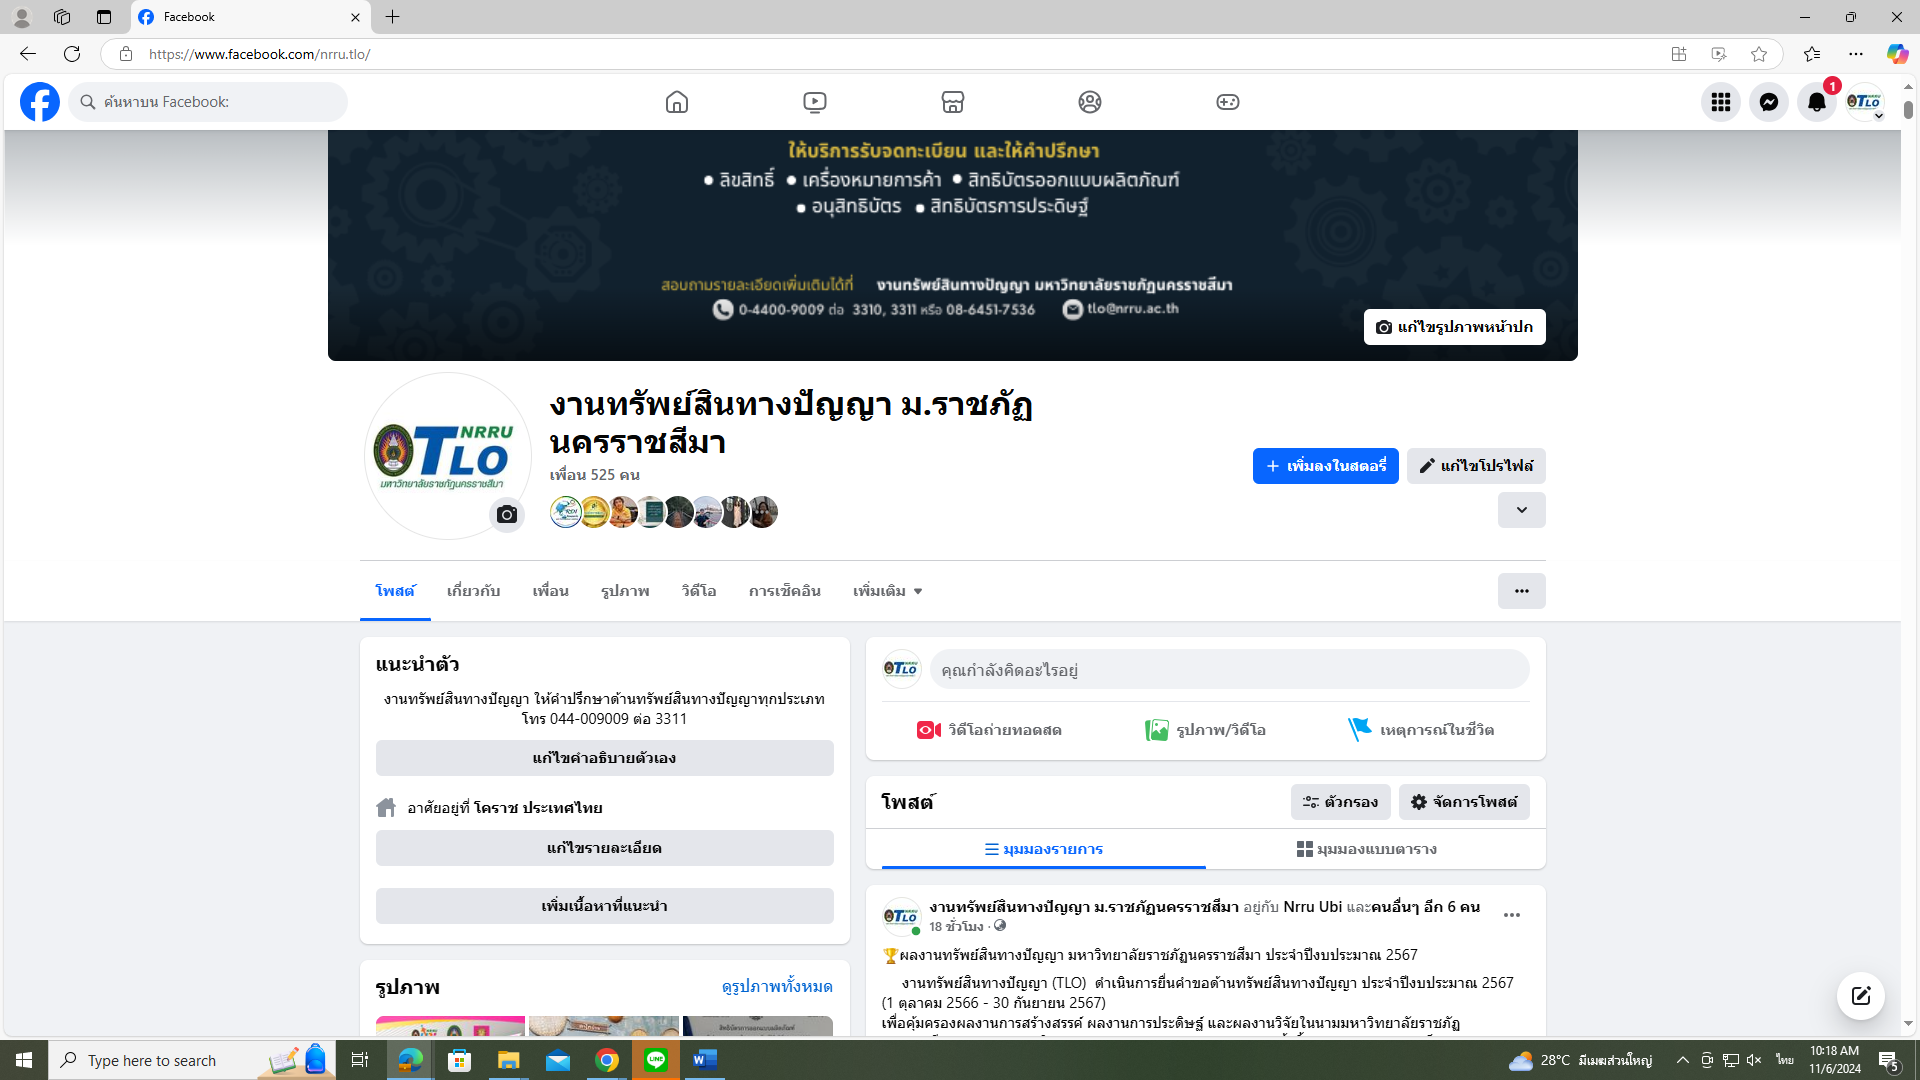Screen dimensions: 1920x1080
Task: Open post filters button
Action: 1340,802
